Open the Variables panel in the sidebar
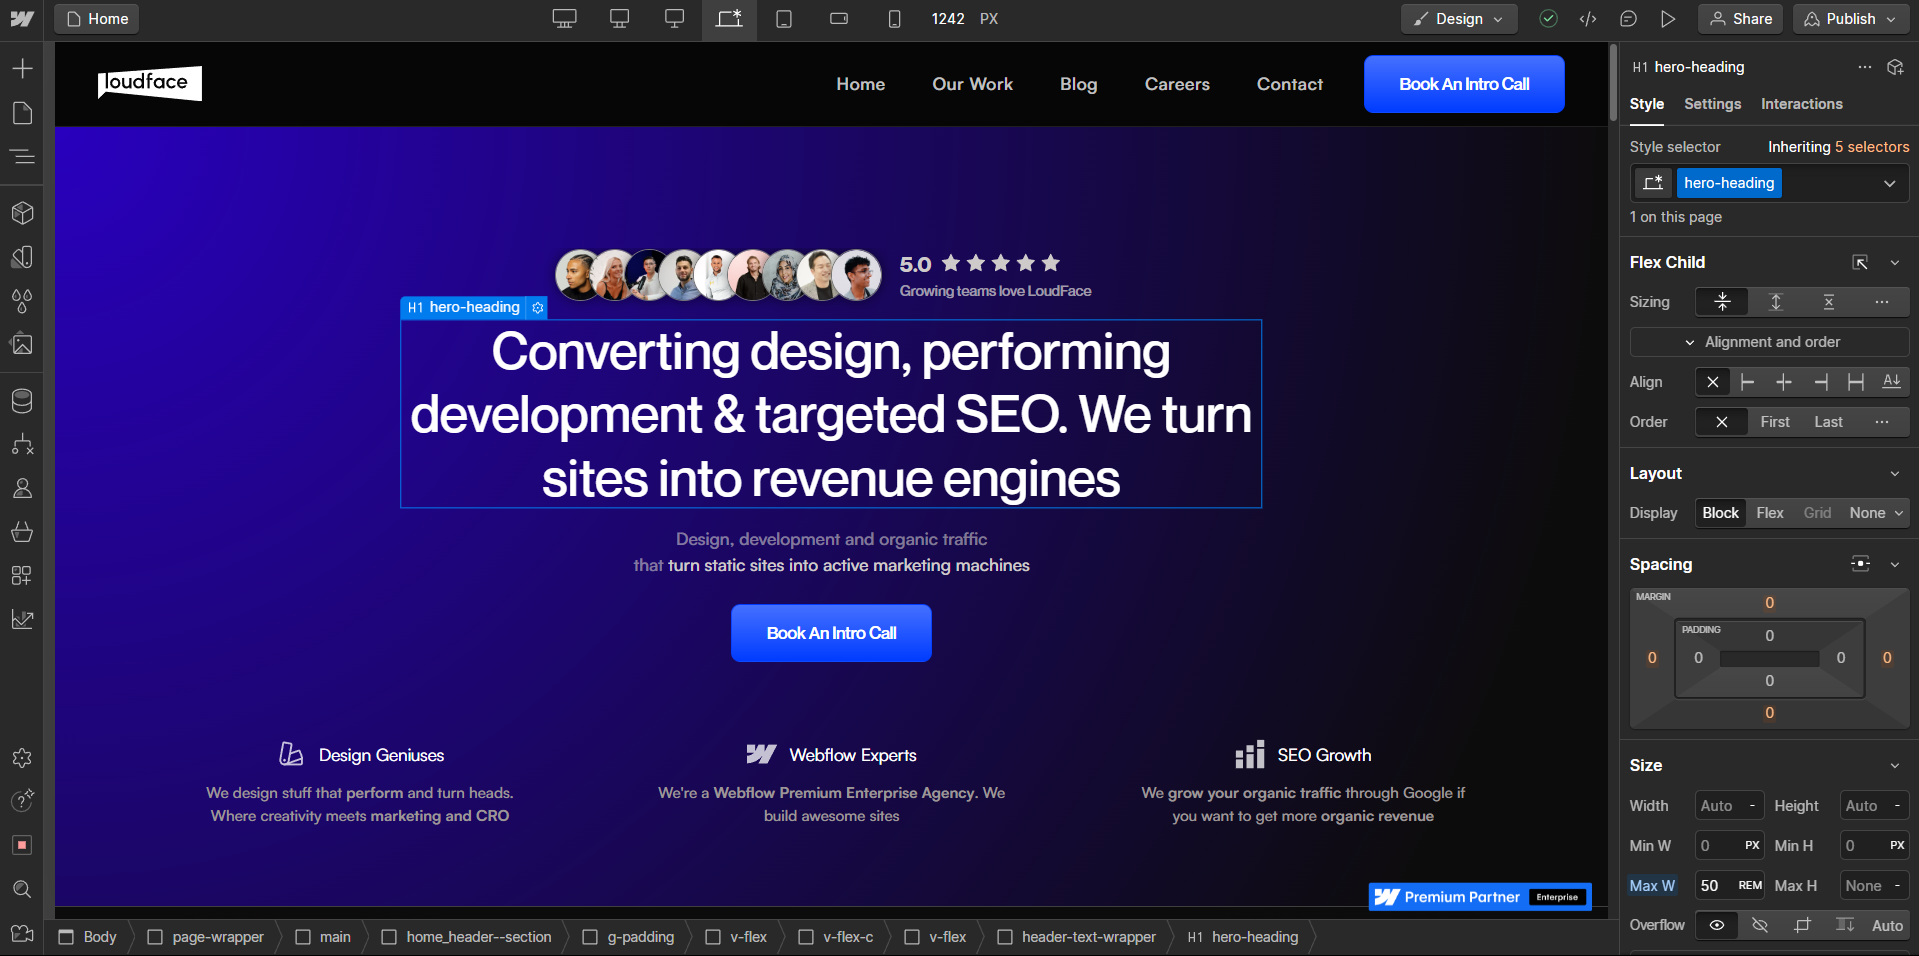The height and width of the screenshot is (956, 1919). coord(22,257)
